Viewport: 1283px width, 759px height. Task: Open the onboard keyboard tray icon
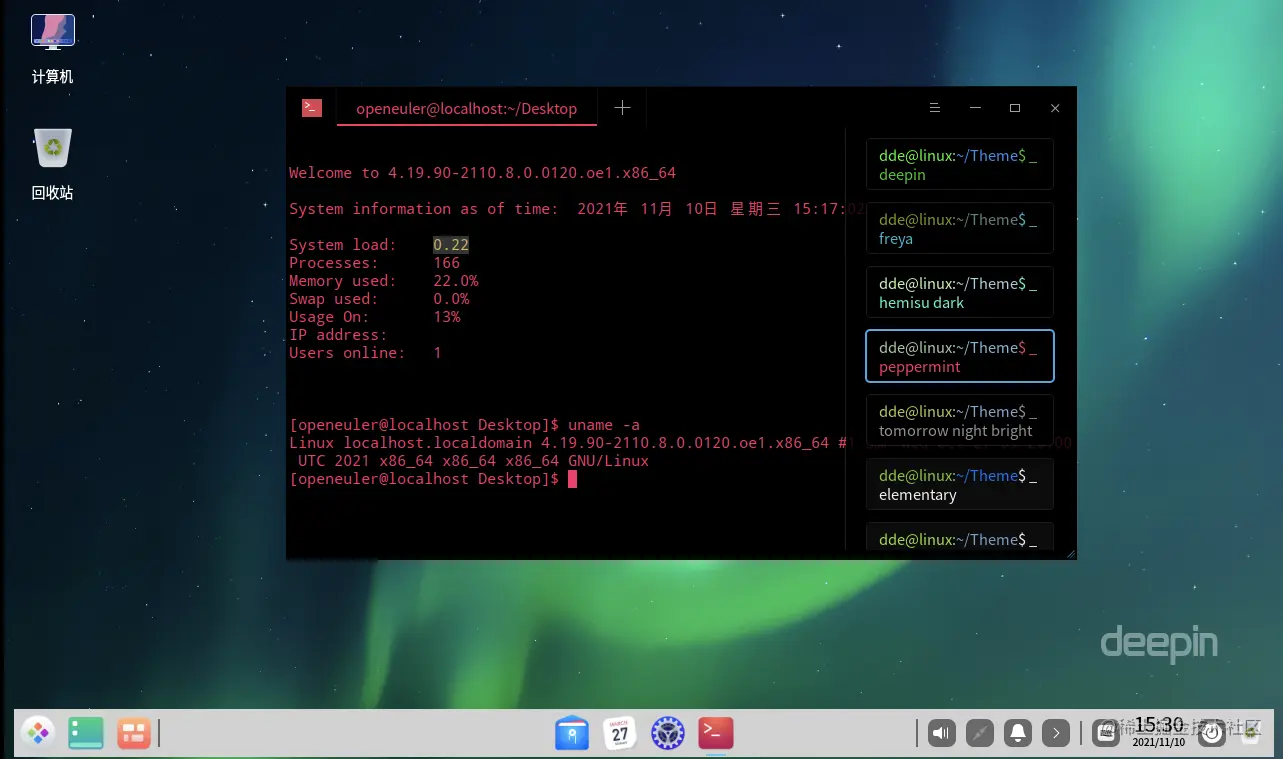coord(1105,733)
